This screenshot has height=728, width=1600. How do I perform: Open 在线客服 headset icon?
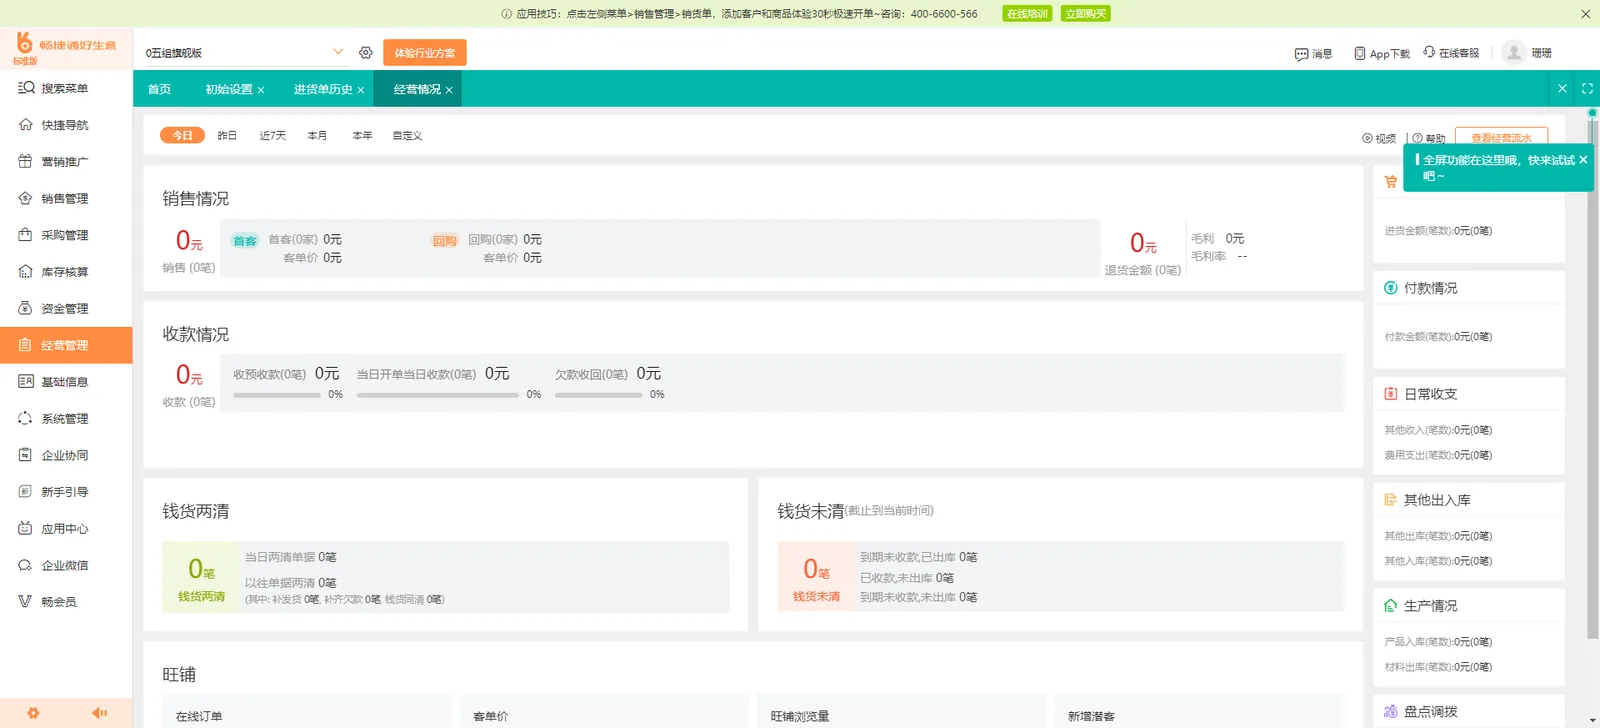[1429, 52]
